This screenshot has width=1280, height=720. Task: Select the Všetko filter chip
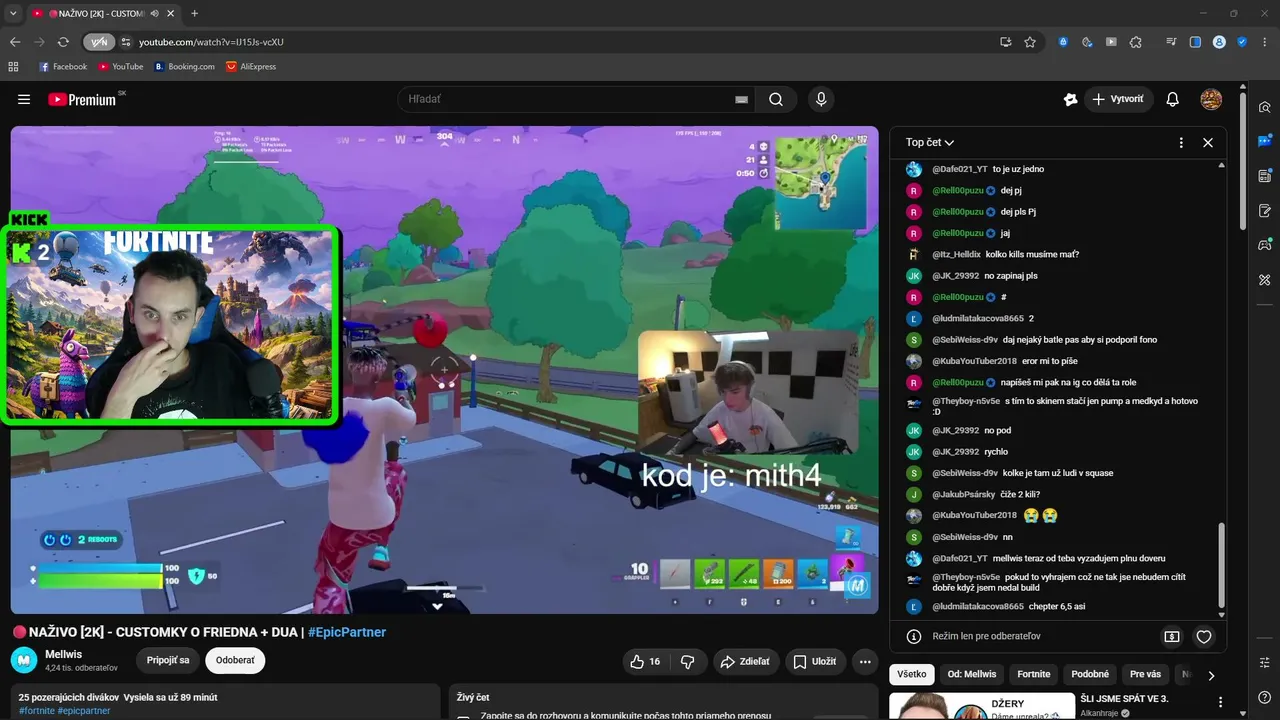pyautogui.click(x=912, y=674)
